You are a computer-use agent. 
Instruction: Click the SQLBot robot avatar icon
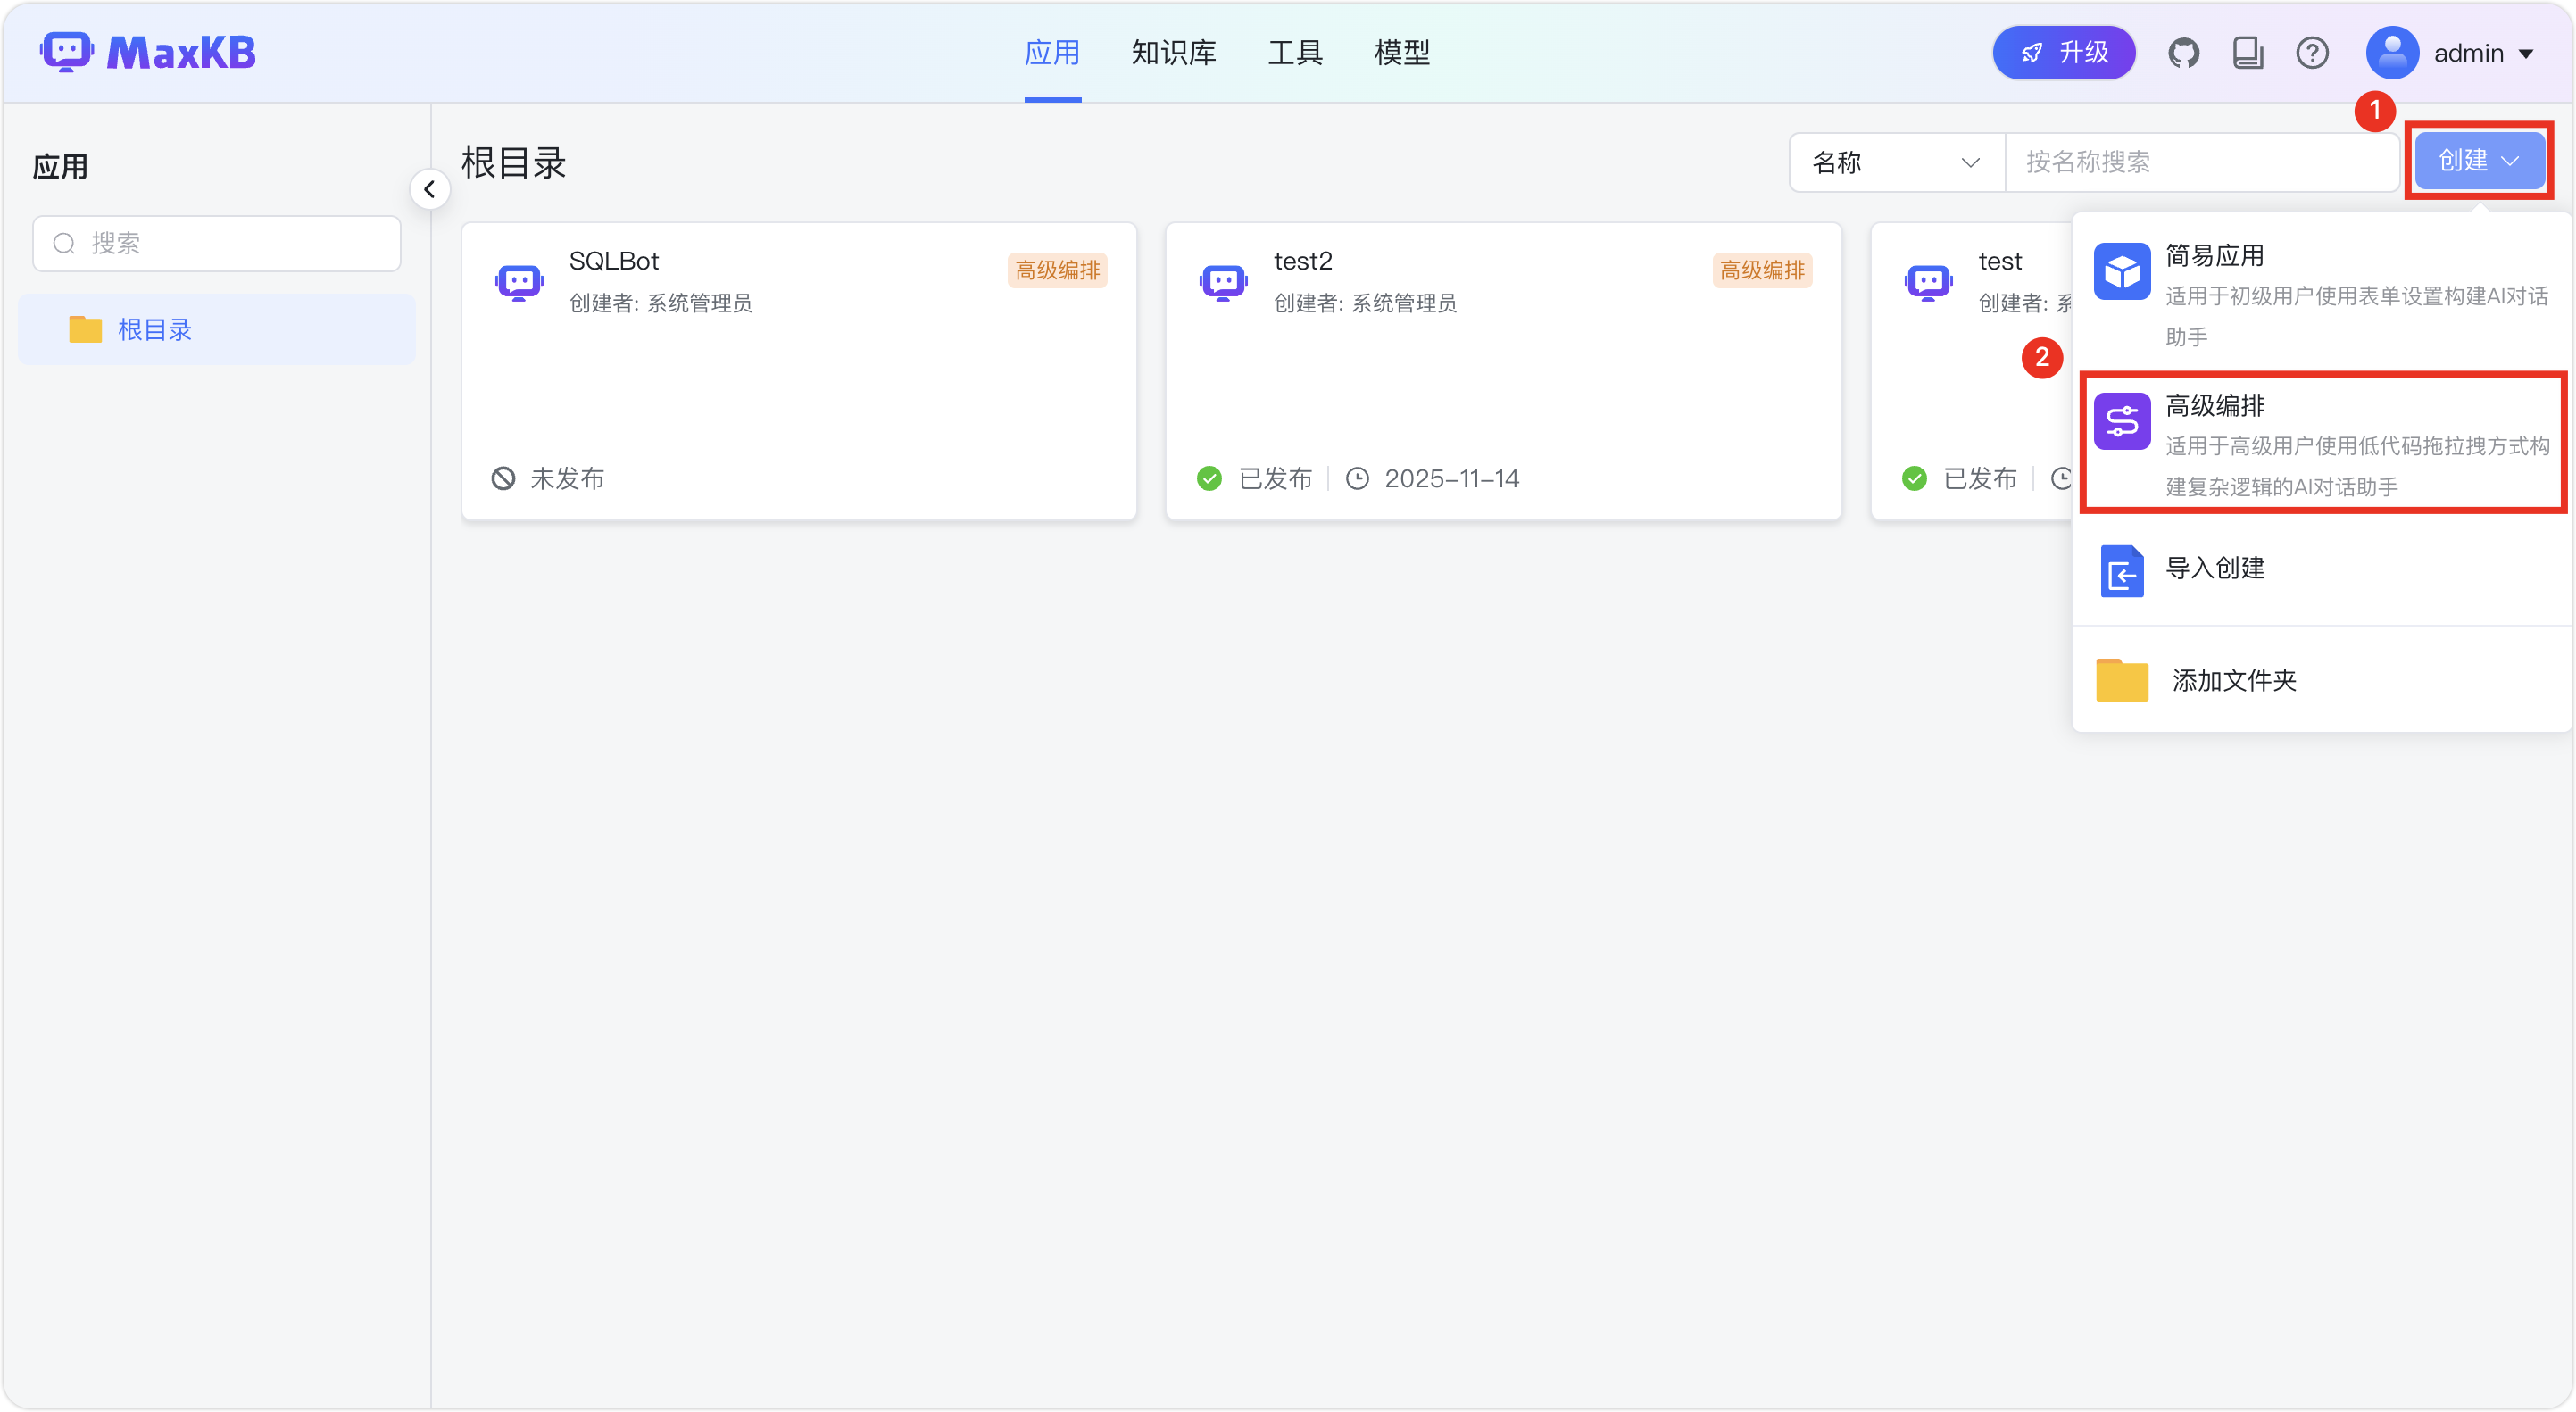519,281
